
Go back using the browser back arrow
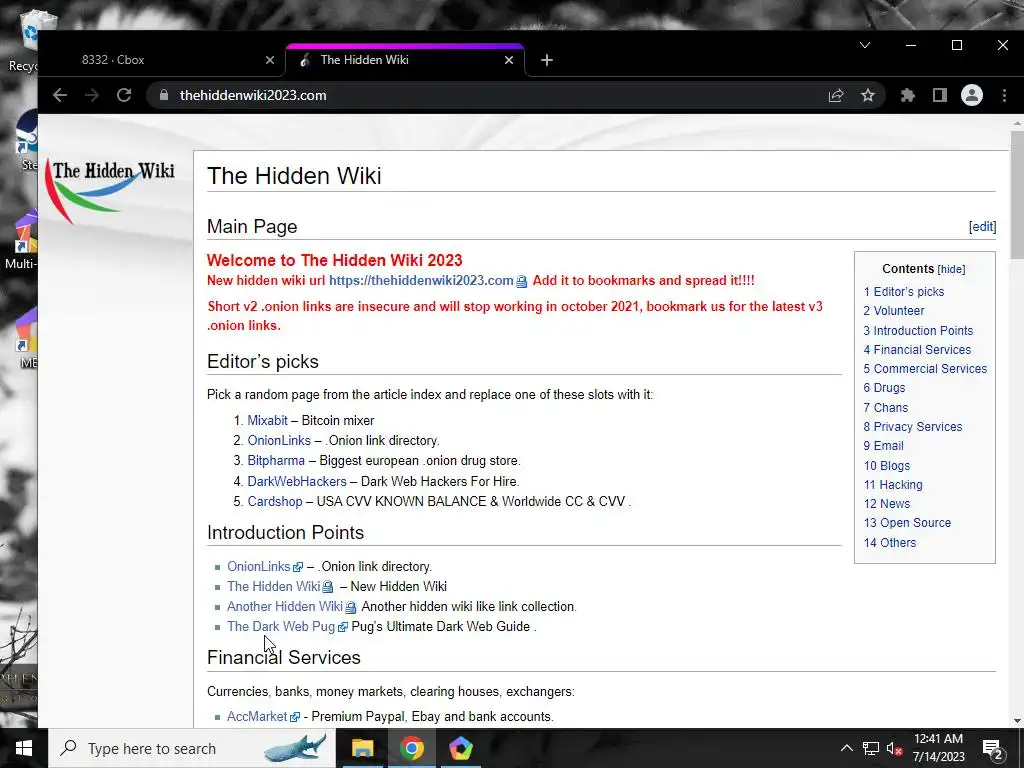(x=60, y=95)
